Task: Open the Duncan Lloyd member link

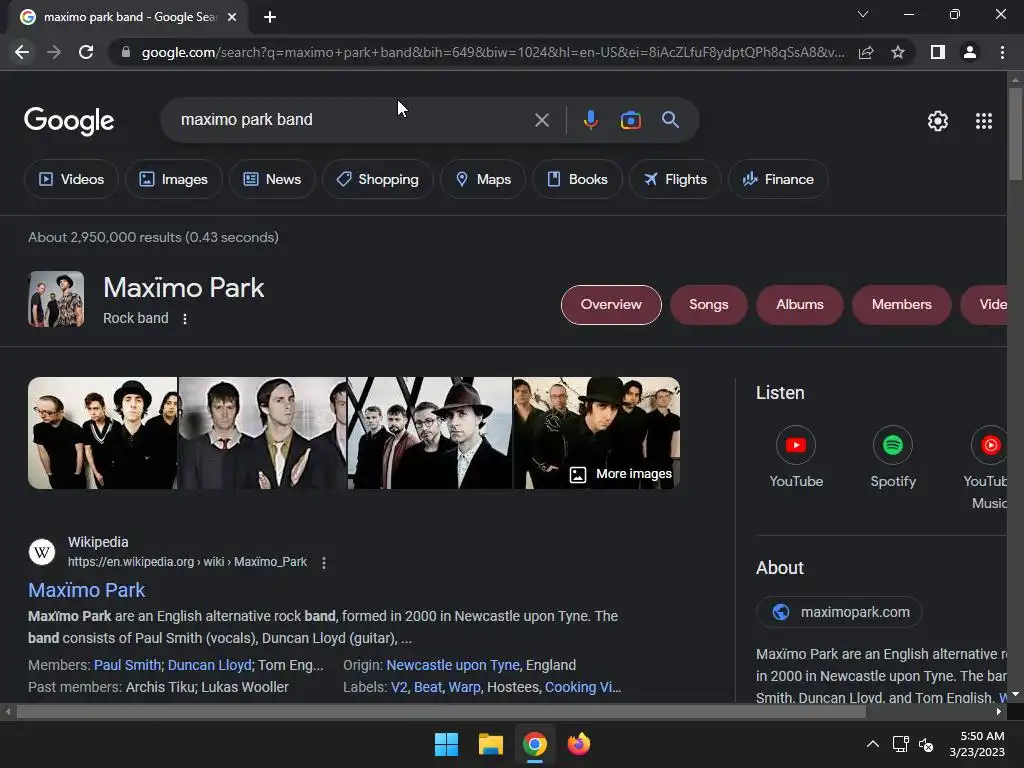Action: point(210,665)
